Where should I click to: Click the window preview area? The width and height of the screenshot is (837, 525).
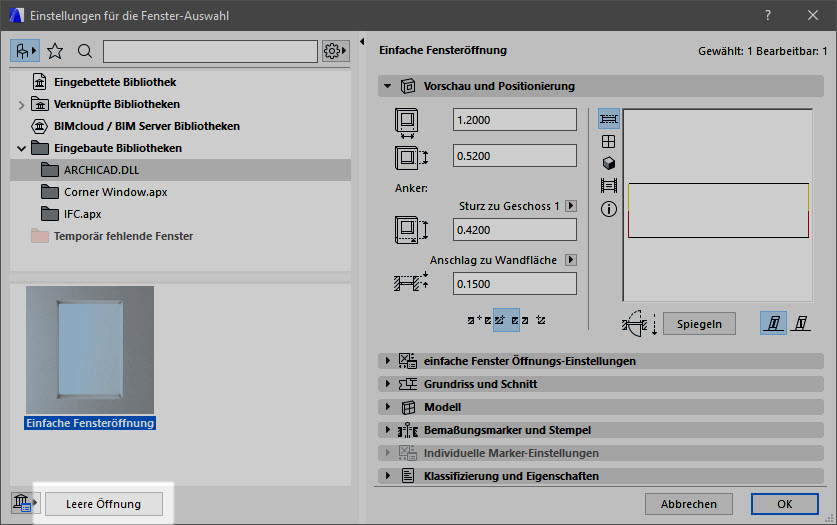[x=718, y=205]
